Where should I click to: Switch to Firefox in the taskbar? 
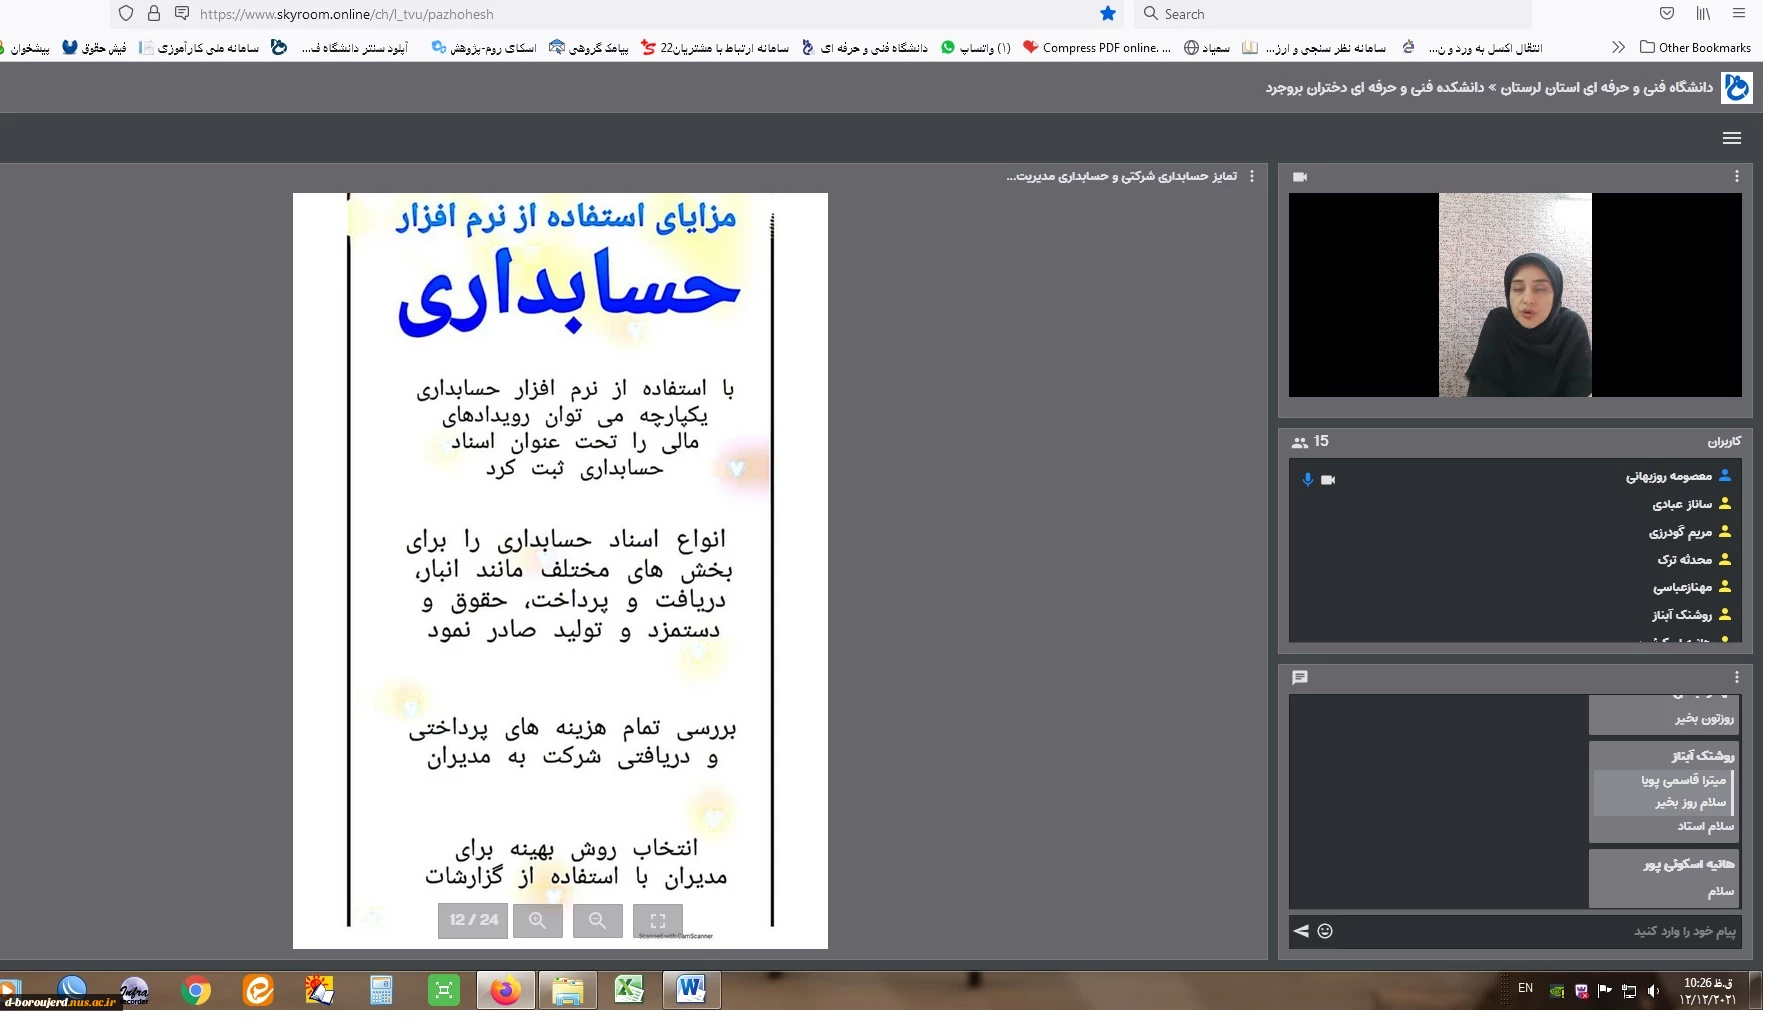pos(505,991)
